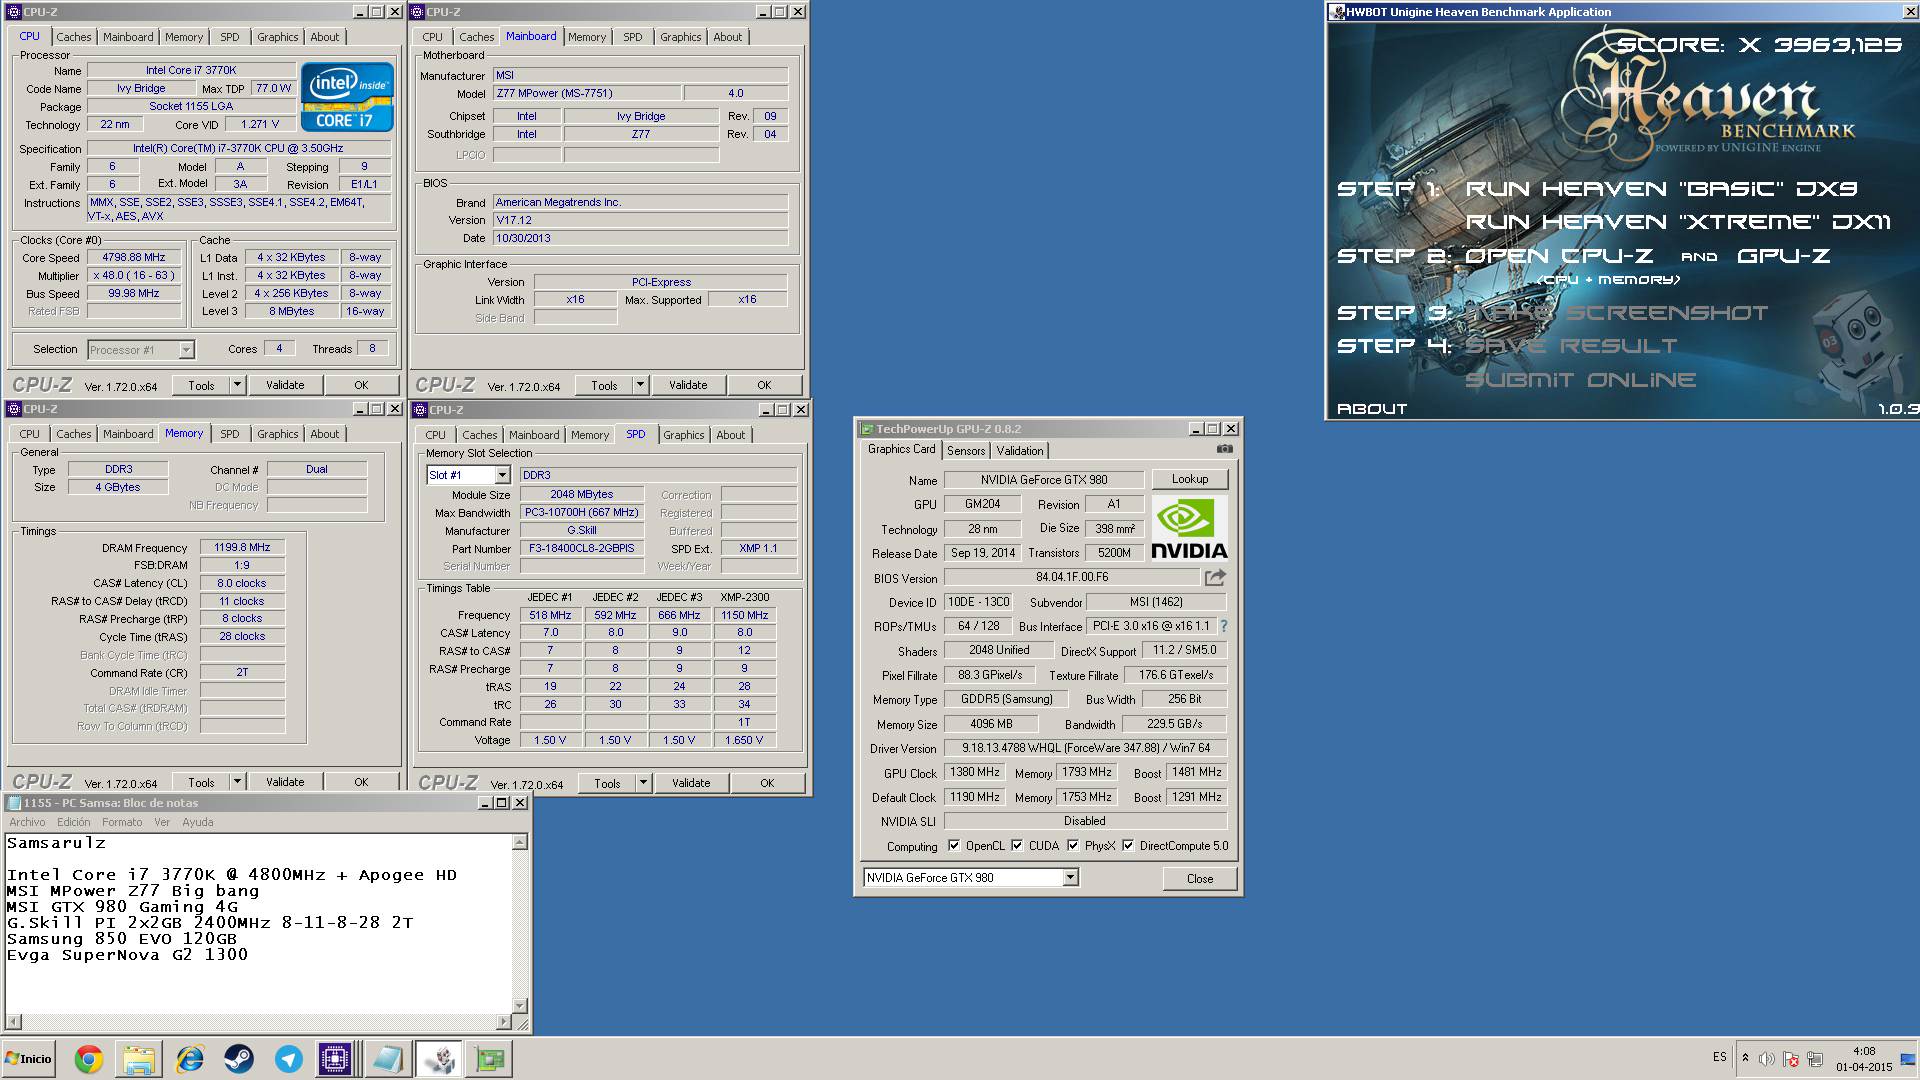Launch Internet Explorer from the taskbar

tap(189, 1059)
